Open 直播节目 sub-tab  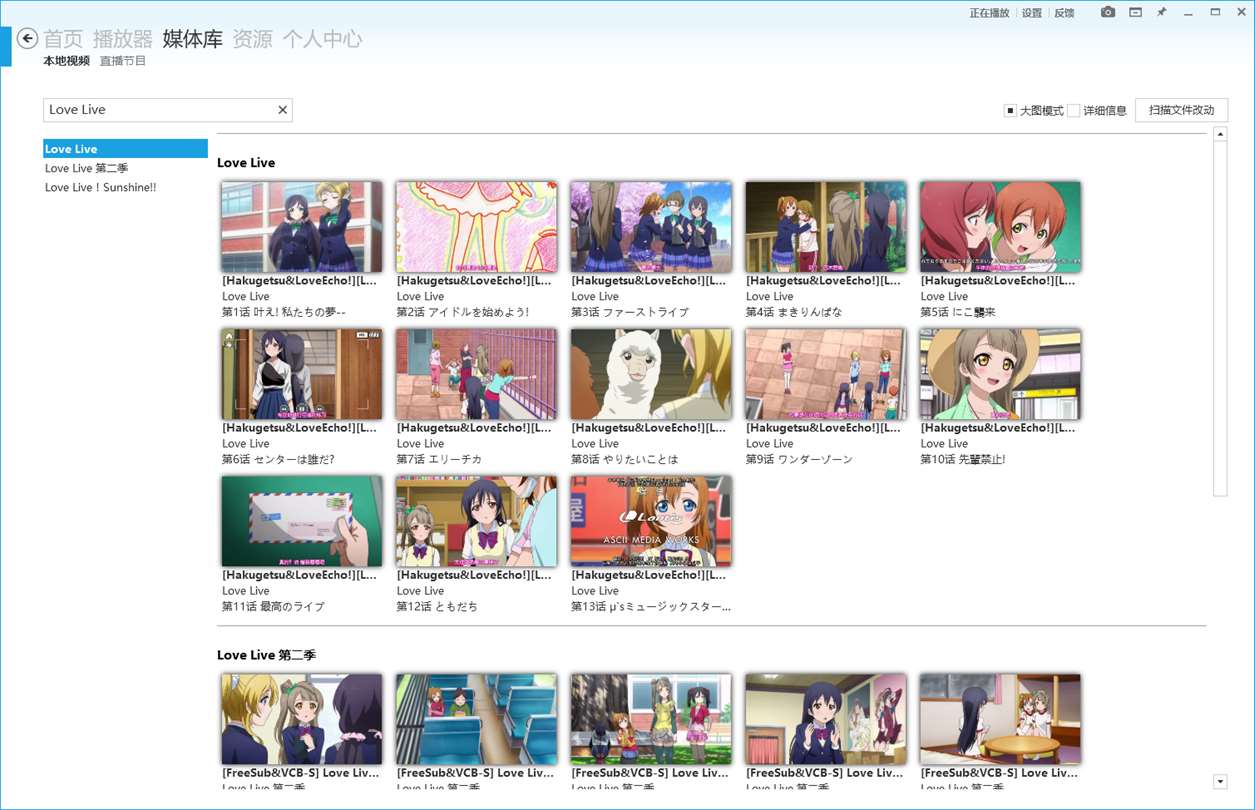pos(122,61)
